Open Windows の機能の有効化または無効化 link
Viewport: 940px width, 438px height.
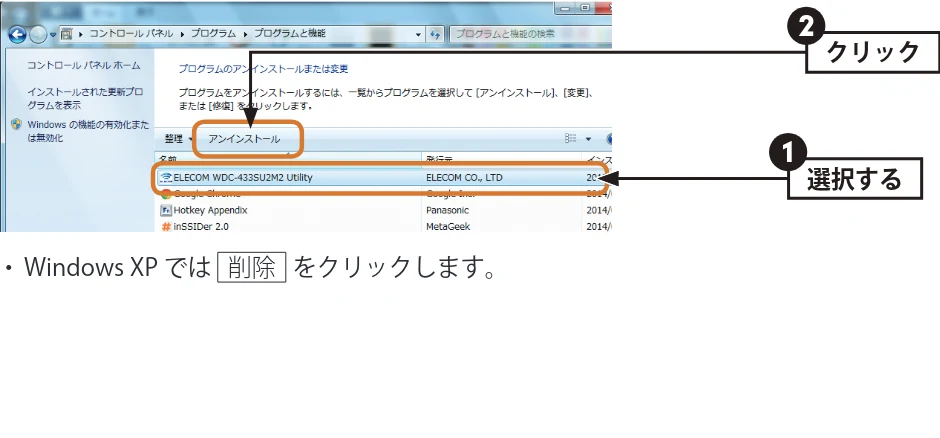click(x=88, y=131)
